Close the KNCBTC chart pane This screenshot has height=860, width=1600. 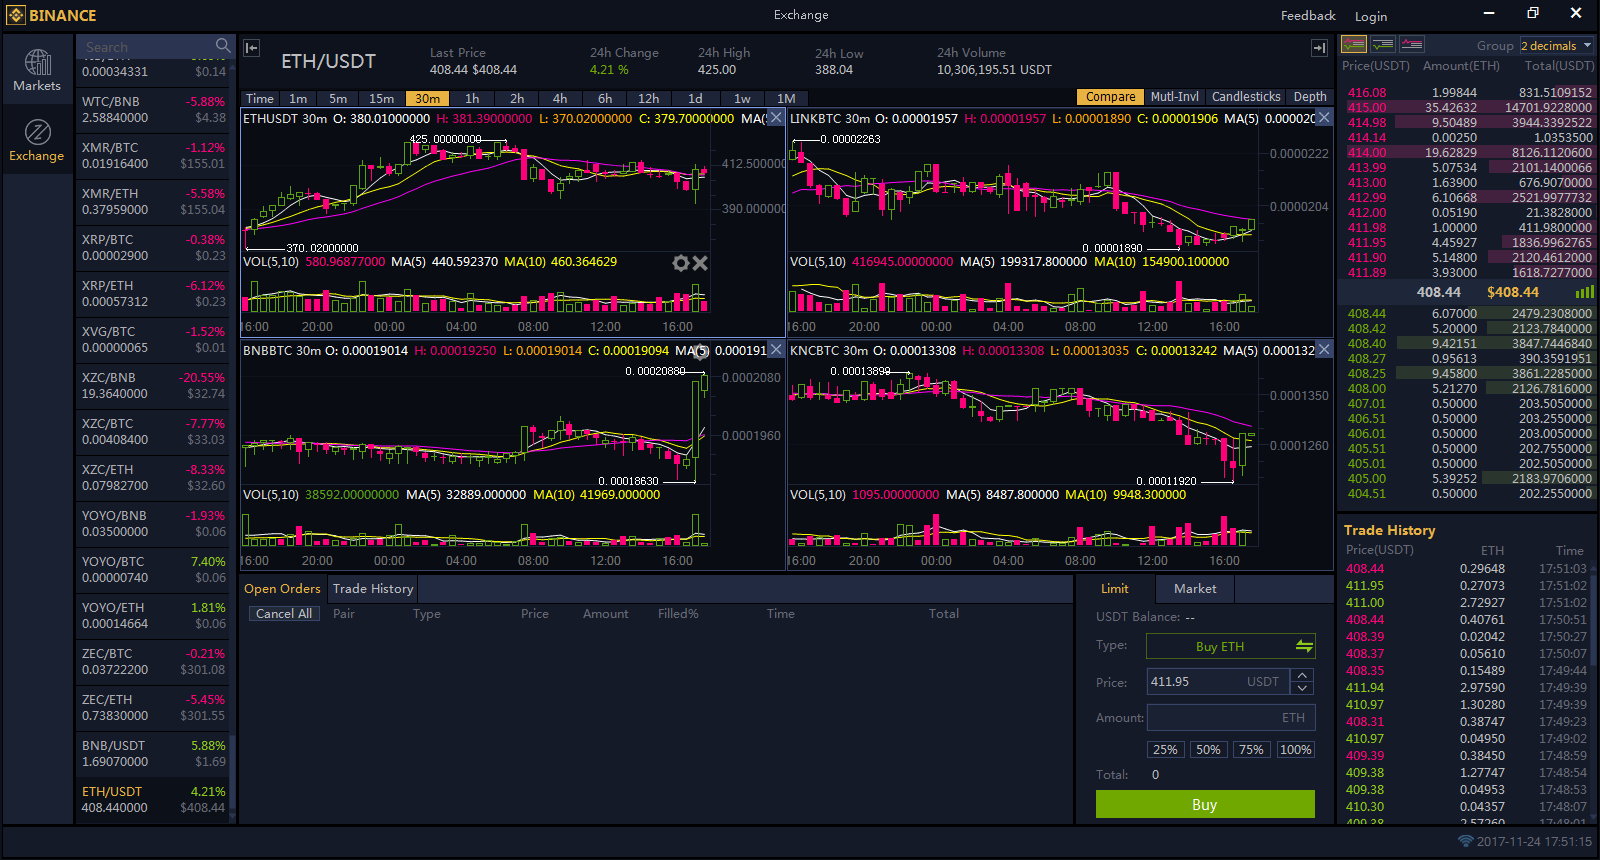(x=1324, y=350)
